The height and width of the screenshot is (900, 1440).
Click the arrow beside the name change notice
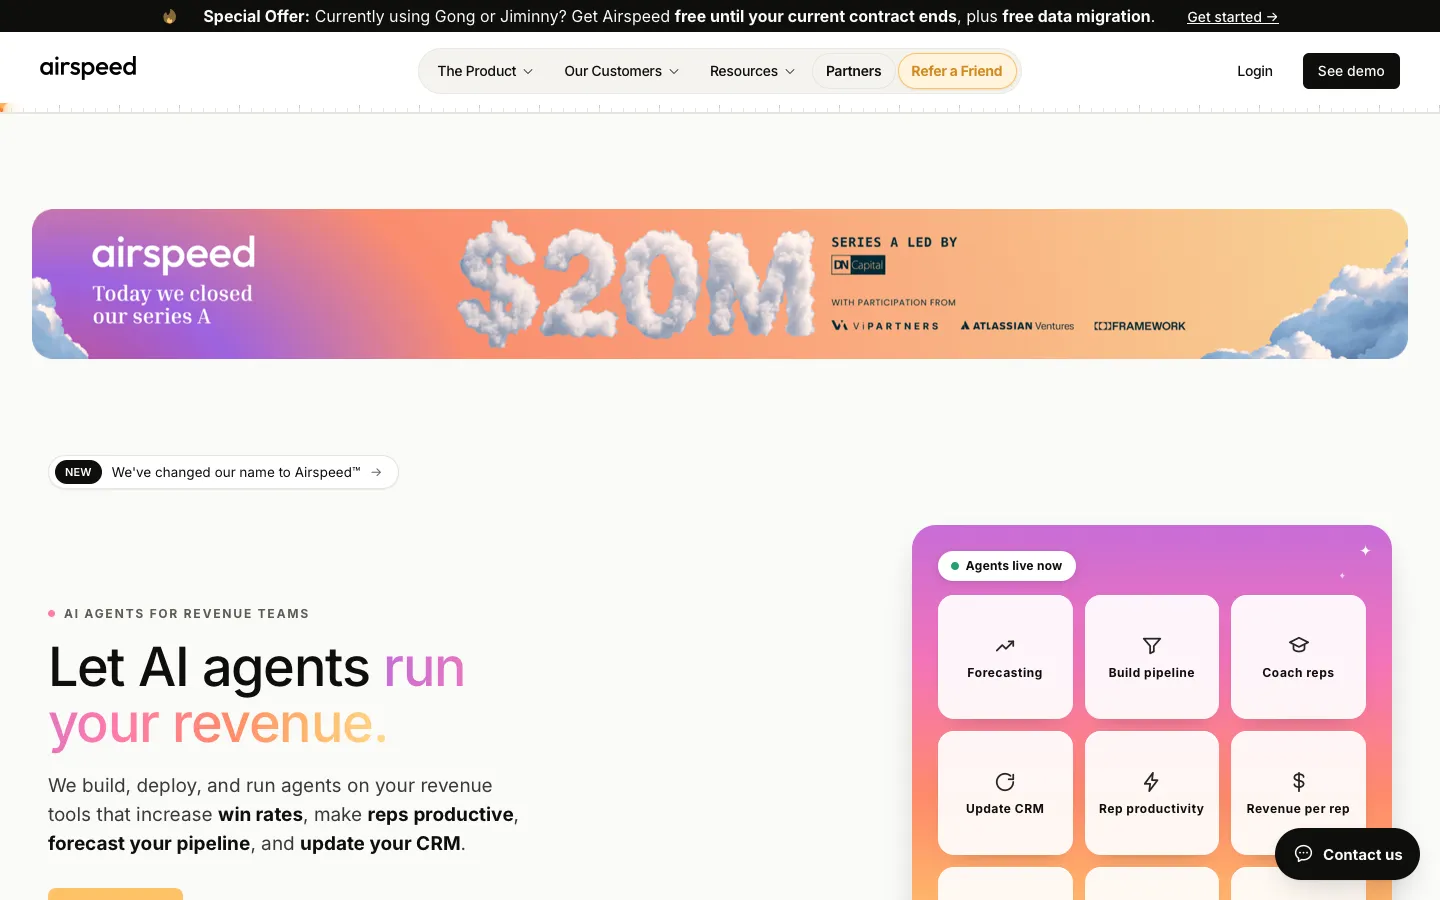pos(376,472)
